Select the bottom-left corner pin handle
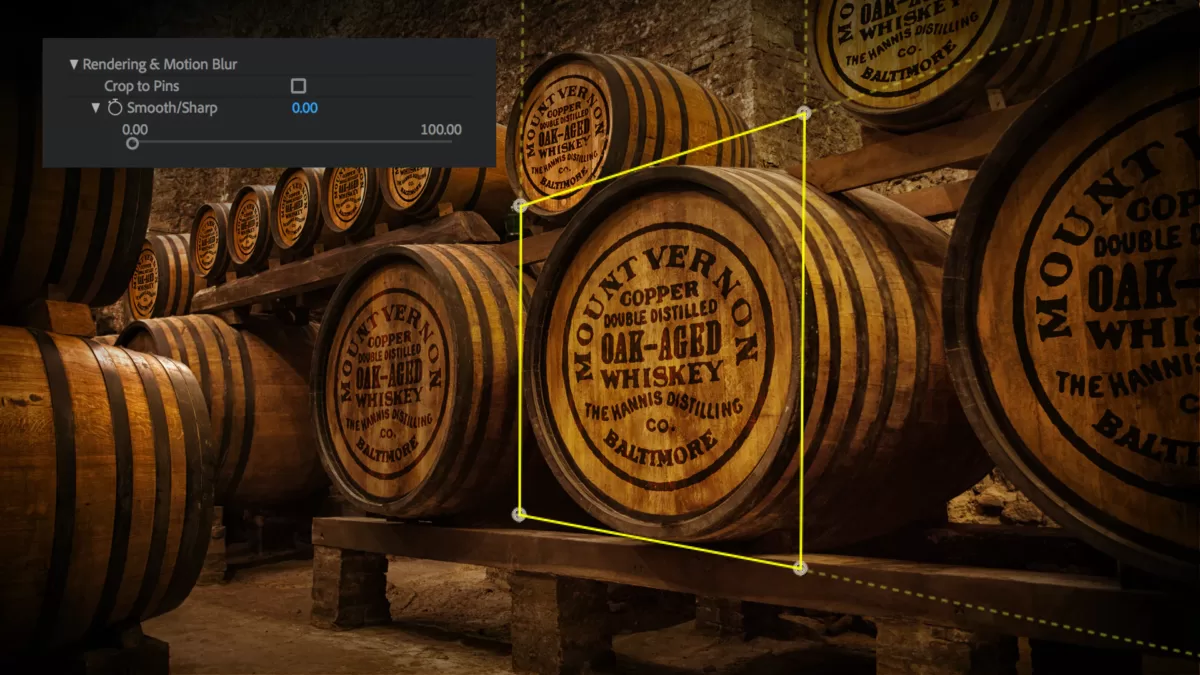This screenshot has width=1200, height=675. pyautogui.click(x=519, y=515)
